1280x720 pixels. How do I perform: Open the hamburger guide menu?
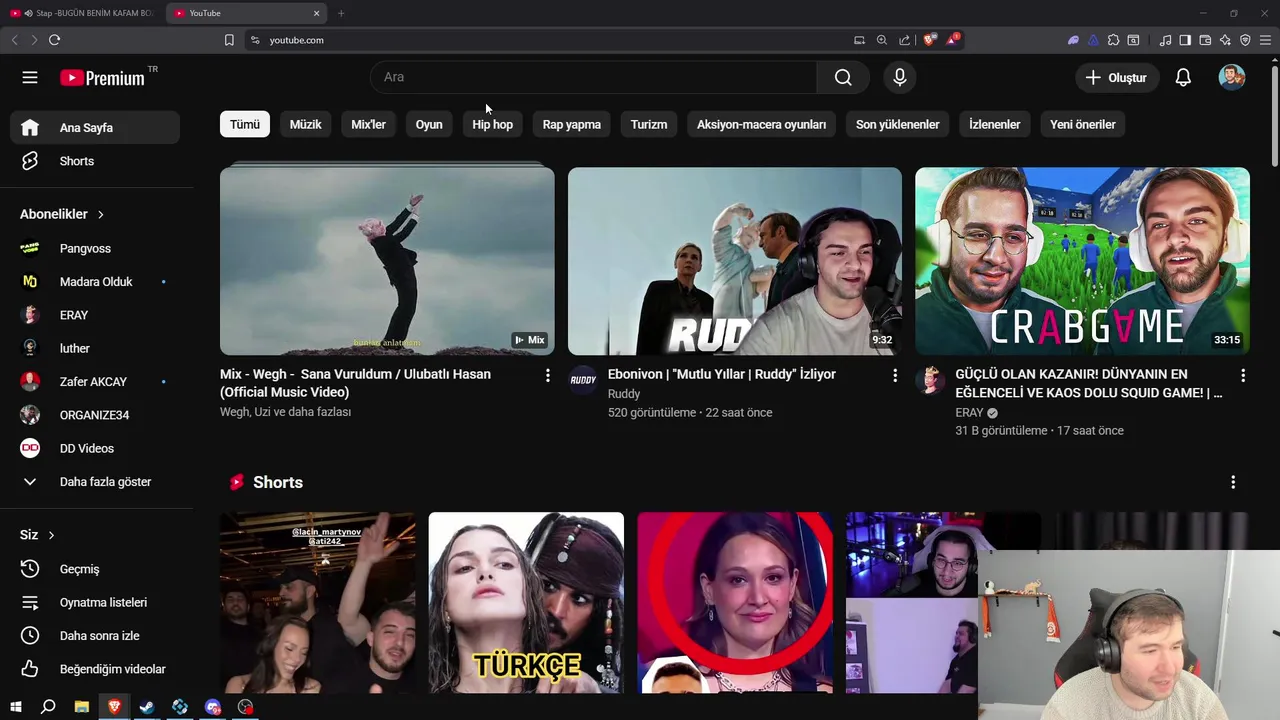(x=30, y=77)
